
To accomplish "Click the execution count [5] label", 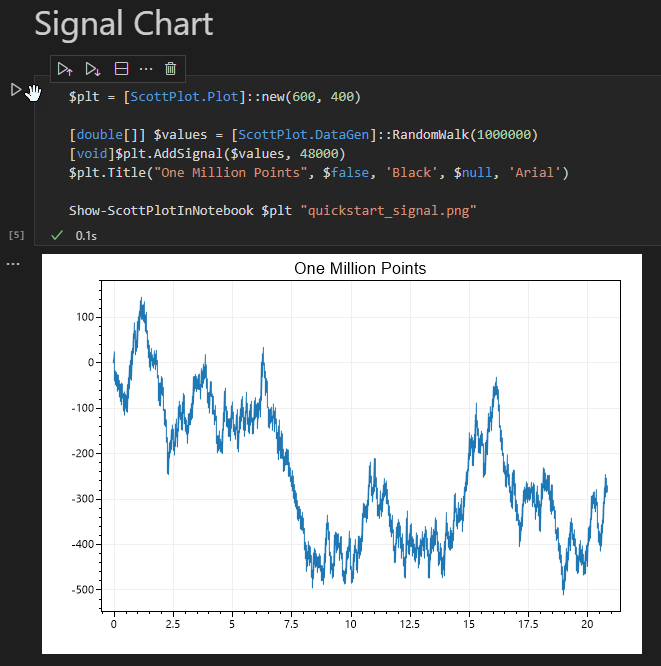I will (x=17, y=235).
